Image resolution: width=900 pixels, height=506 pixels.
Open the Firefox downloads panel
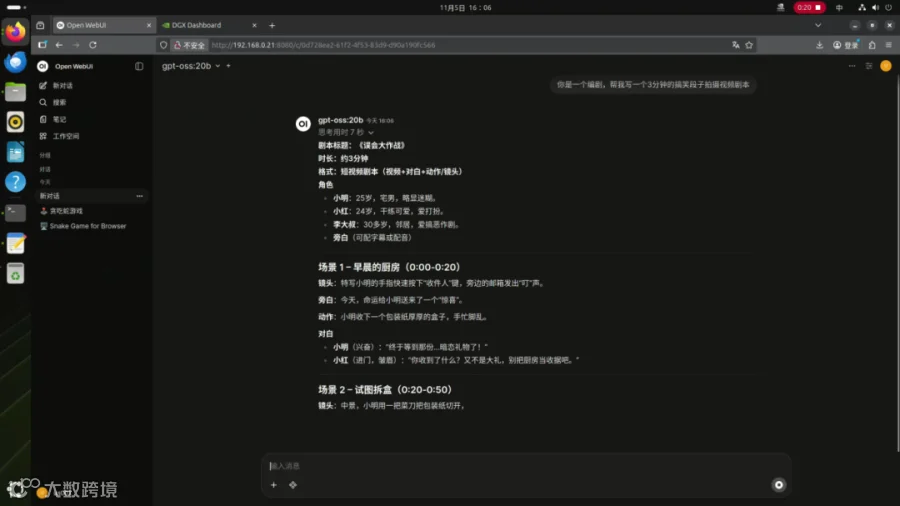(820, 45)
